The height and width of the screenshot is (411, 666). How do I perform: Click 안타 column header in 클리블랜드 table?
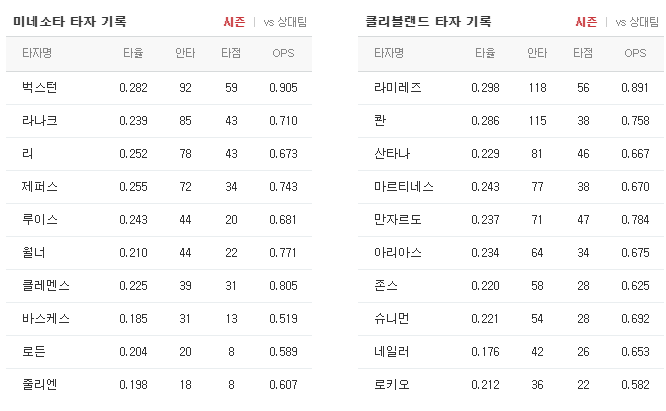(x=537, y=53)
